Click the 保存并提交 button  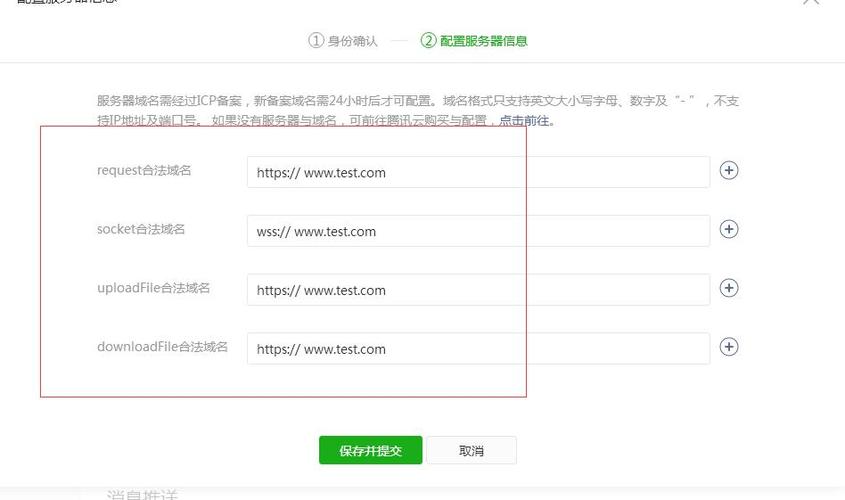[x=371, y=450]
